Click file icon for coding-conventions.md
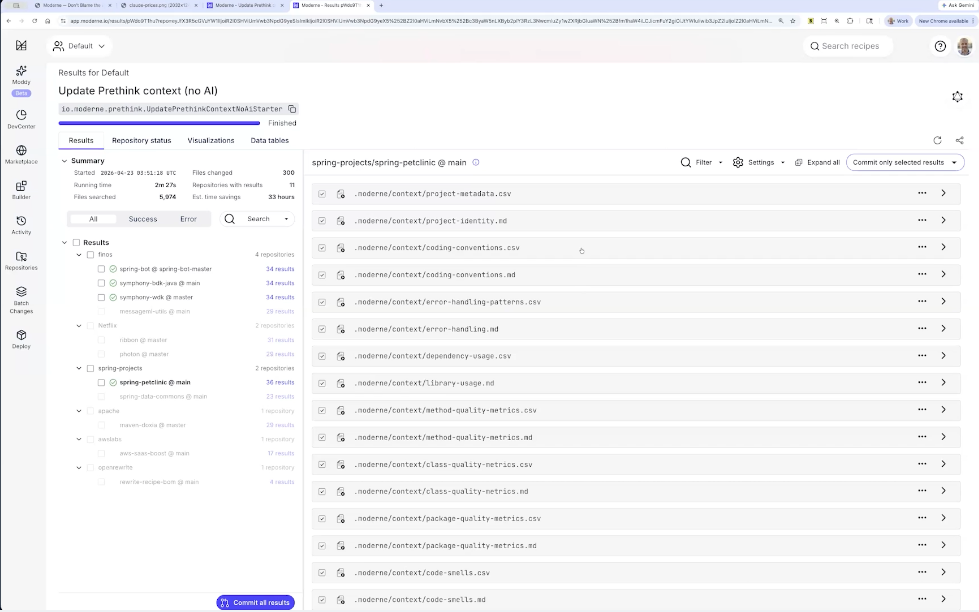 (x=341, y=275)
